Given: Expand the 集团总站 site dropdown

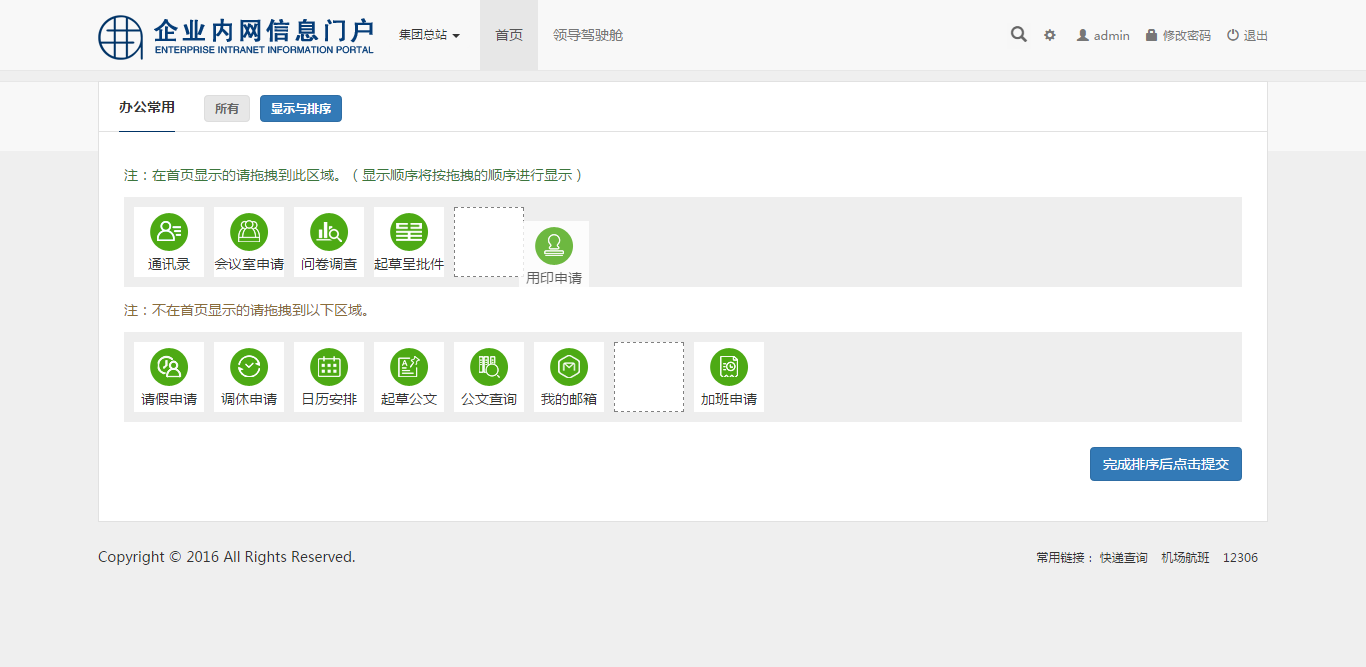Looking at the screenshot, I should point(429,35).
